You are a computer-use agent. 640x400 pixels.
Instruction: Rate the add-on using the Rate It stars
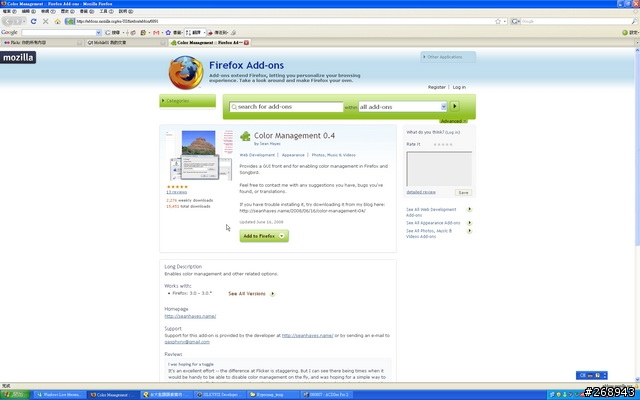(x=443, y=144)
